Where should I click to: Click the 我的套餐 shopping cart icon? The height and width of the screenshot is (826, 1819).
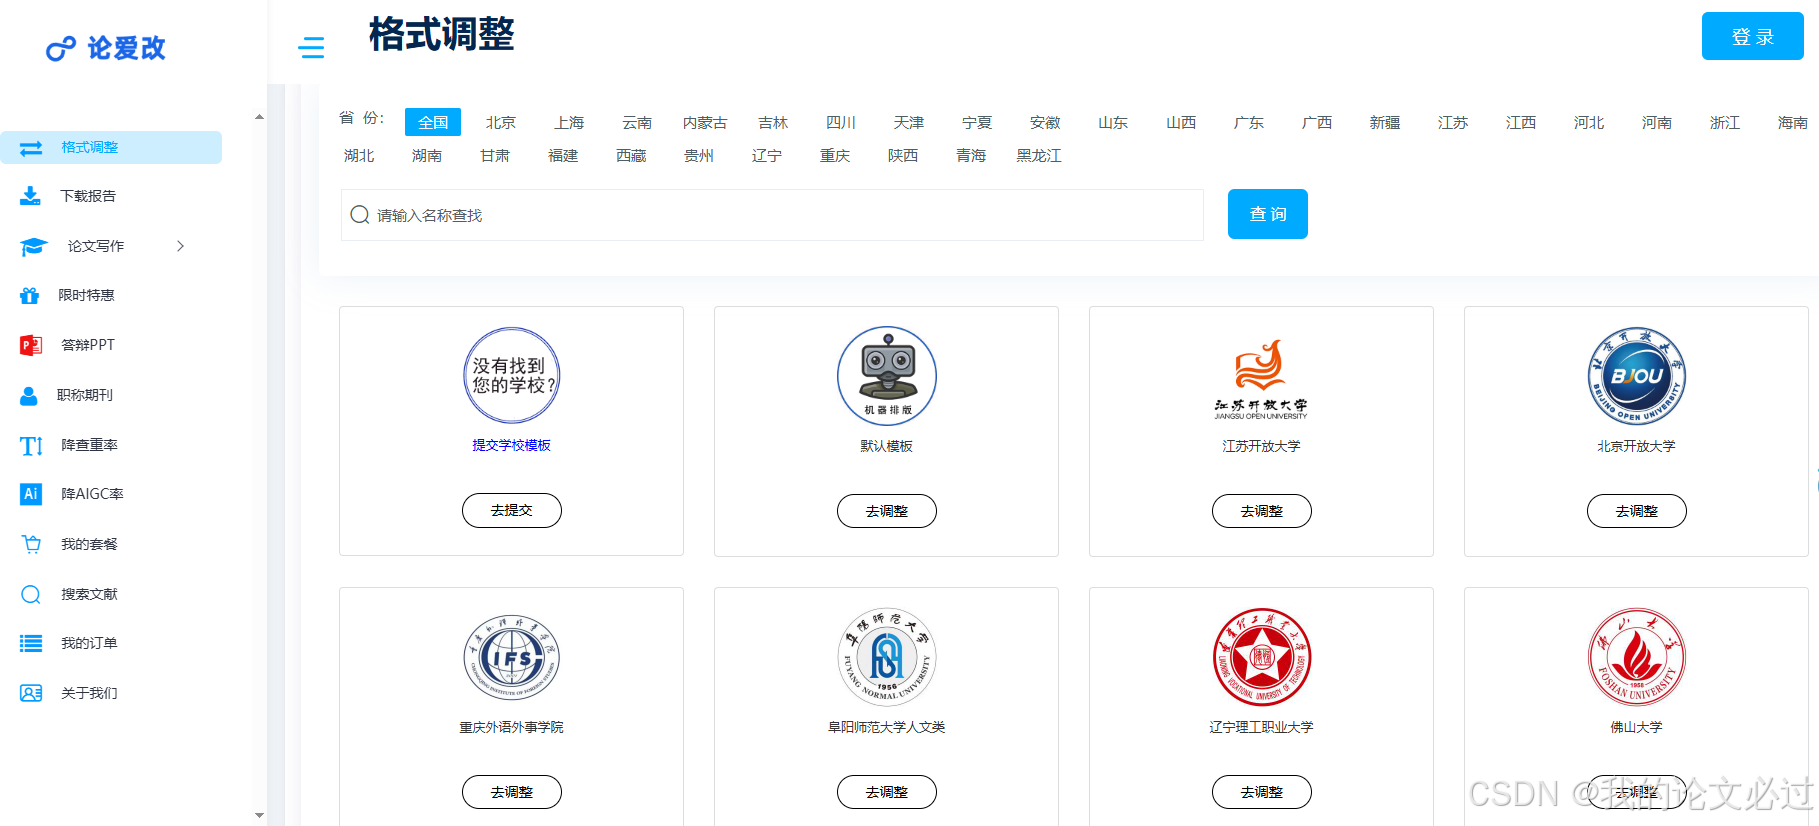31,544
